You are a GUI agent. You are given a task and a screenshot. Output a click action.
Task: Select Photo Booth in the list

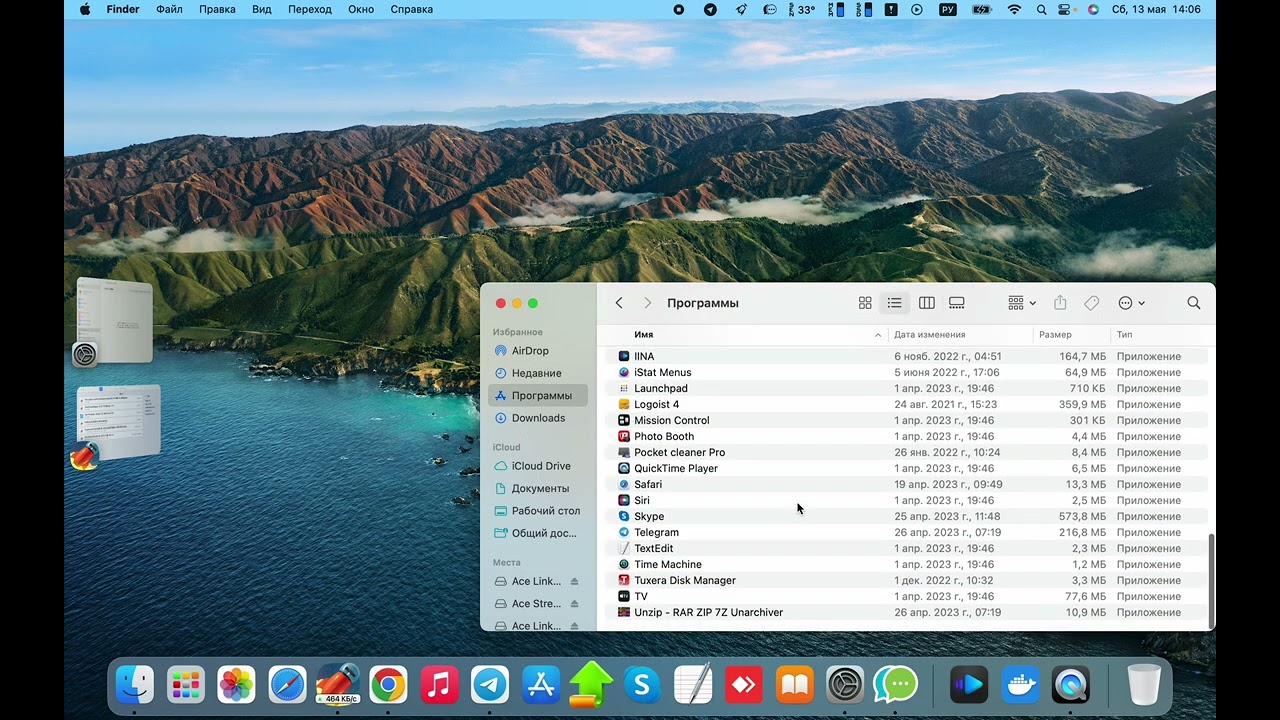[906, 436]
